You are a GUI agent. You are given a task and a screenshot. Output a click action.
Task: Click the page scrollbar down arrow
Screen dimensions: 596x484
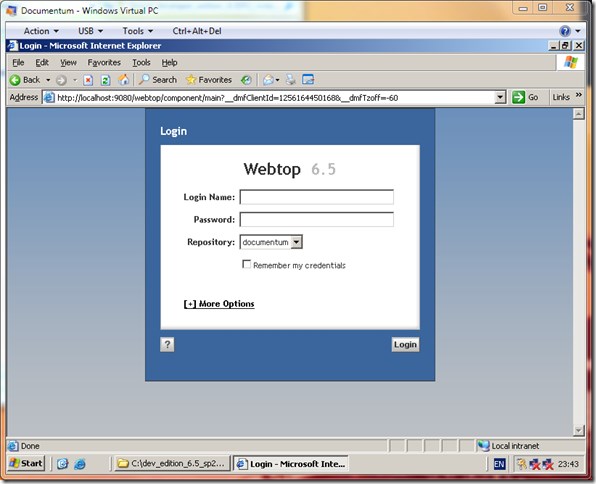pyautogui.click(x=579, y=430)
